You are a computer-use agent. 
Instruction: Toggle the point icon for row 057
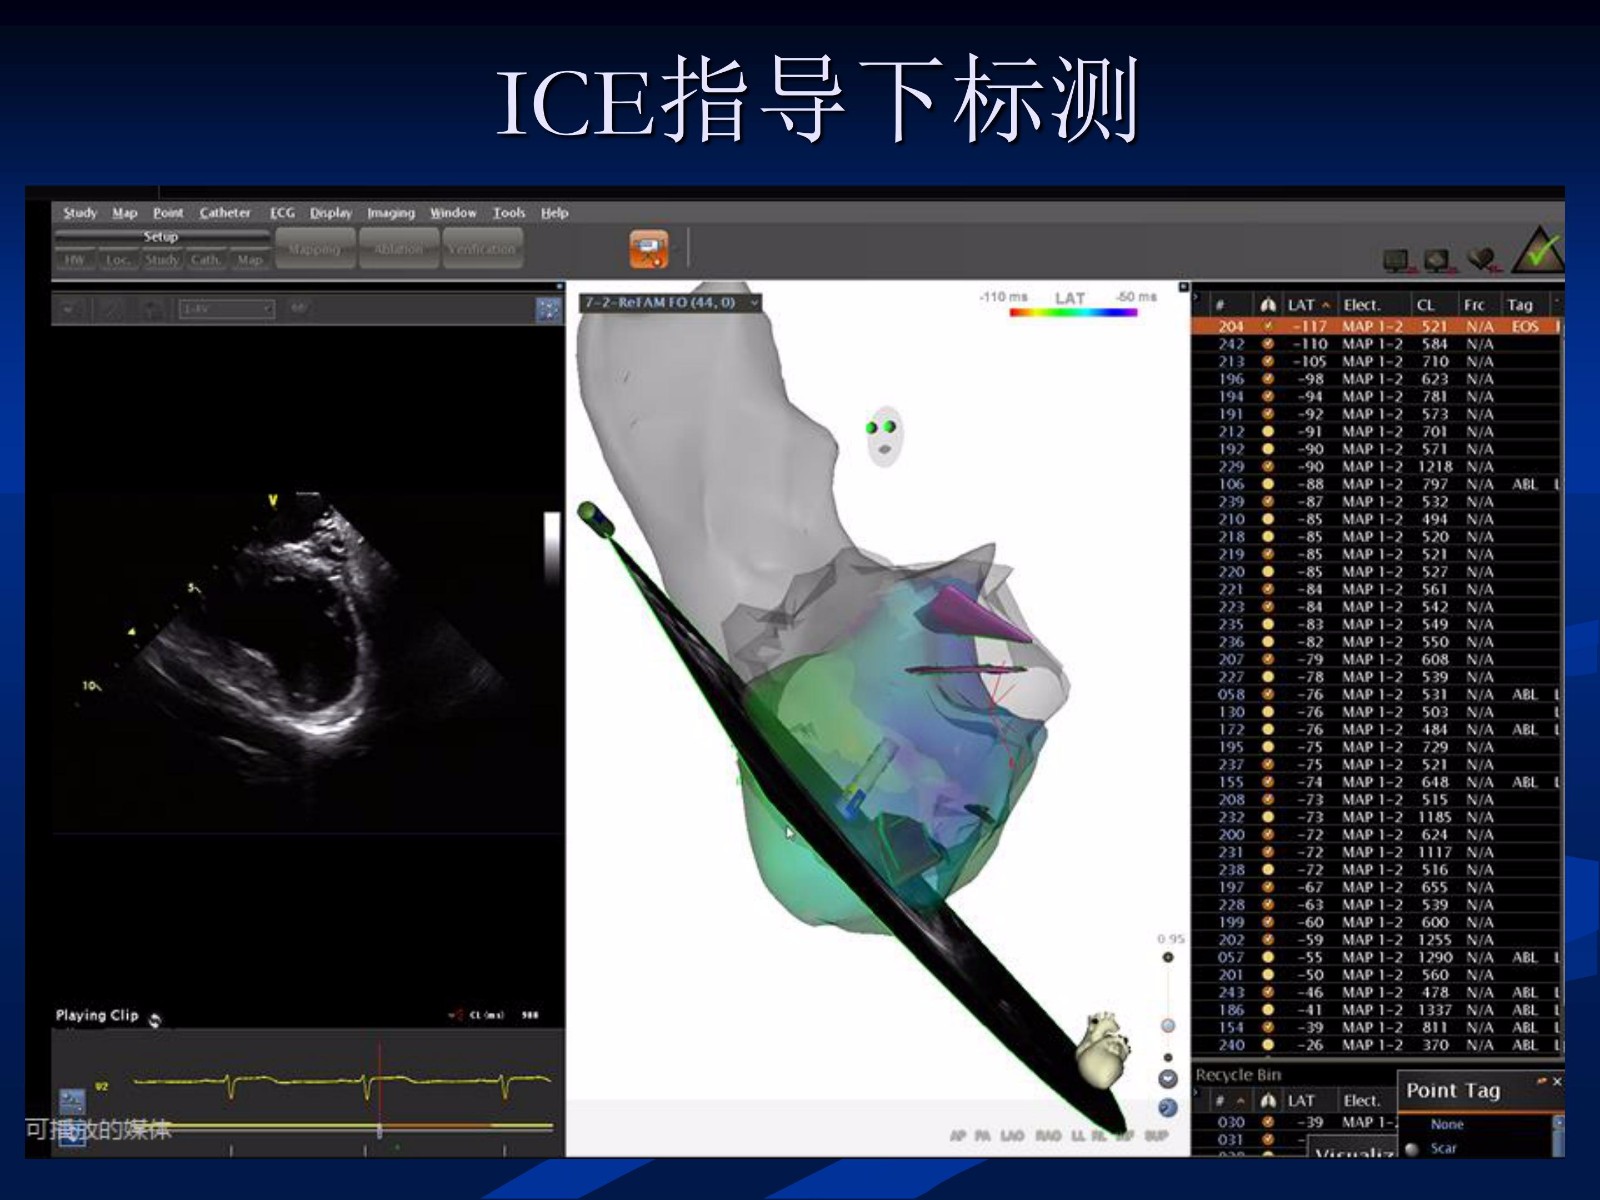[x=1268, y=957]
